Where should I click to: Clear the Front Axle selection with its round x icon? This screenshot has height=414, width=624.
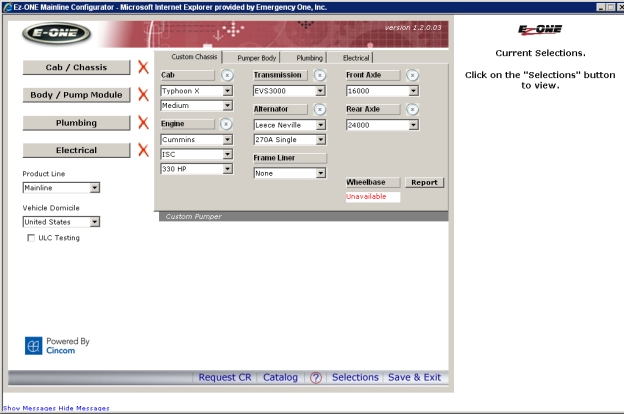pyautogui.click(x=412, y=75)
